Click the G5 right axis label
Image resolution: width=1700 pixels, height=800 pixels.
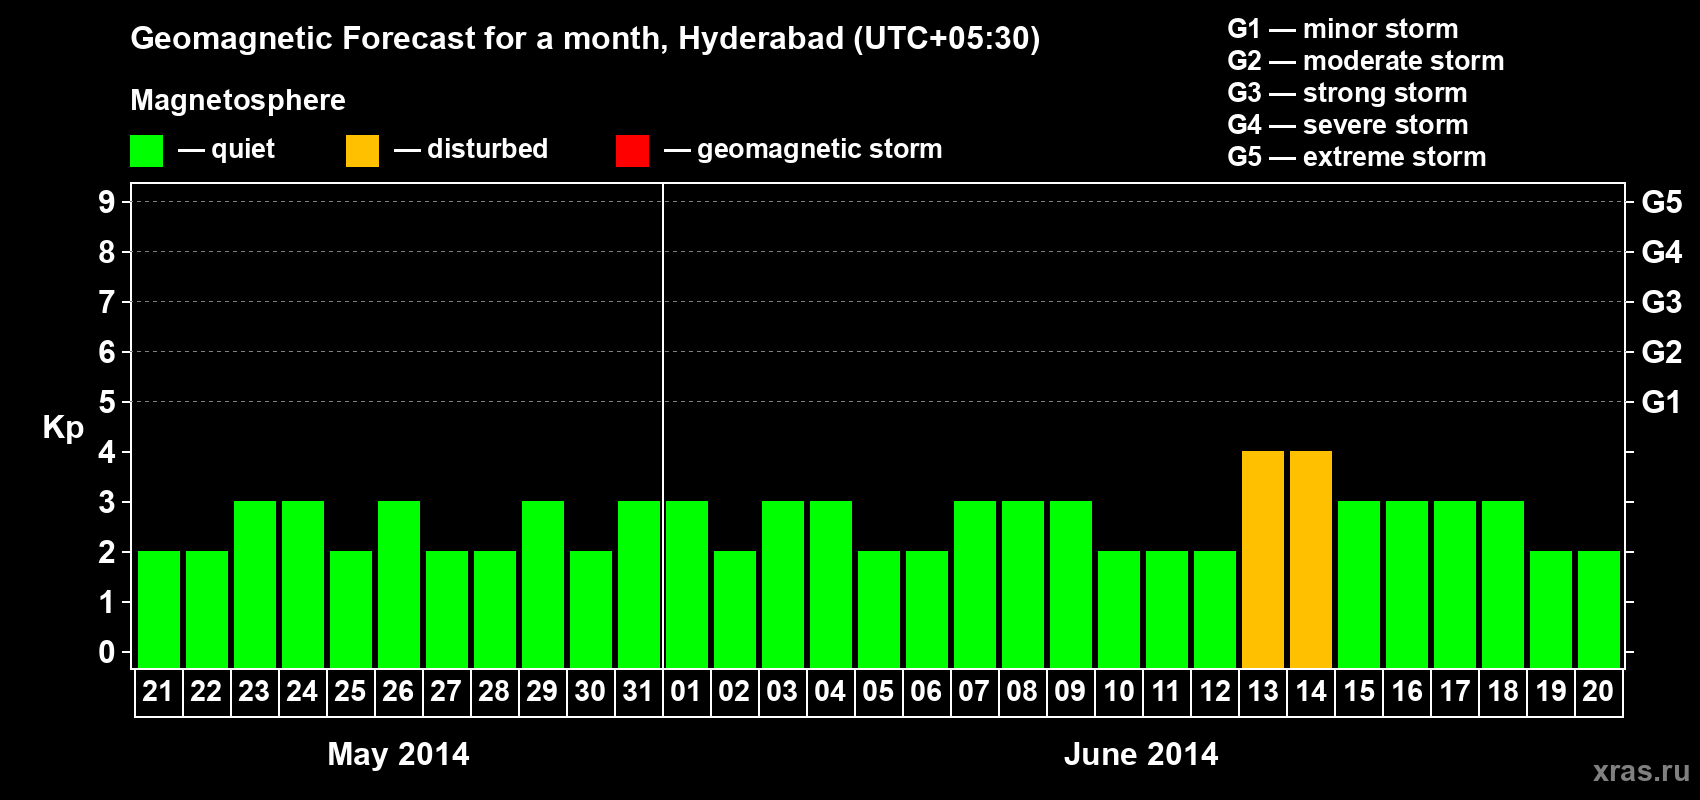pyautogui.click(x=1662, y=202)
